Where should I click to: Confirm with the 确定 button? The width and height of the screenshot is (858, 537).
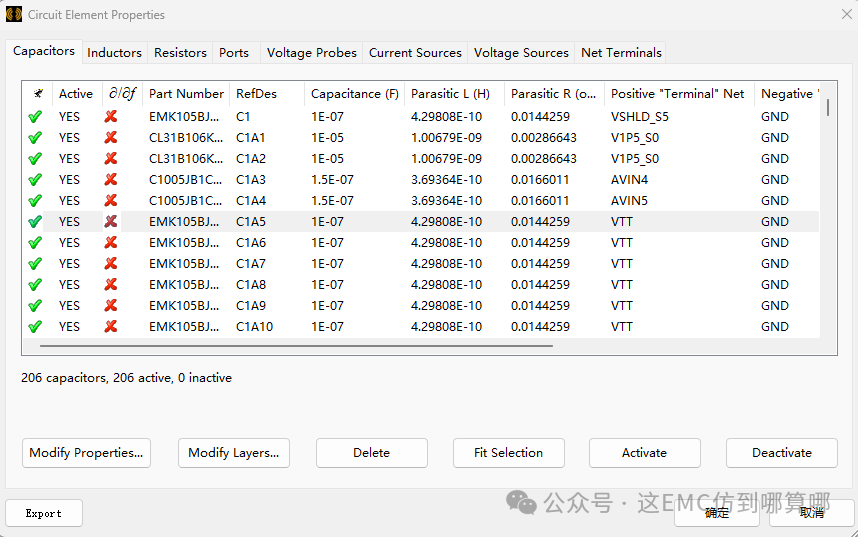(717, 513)
